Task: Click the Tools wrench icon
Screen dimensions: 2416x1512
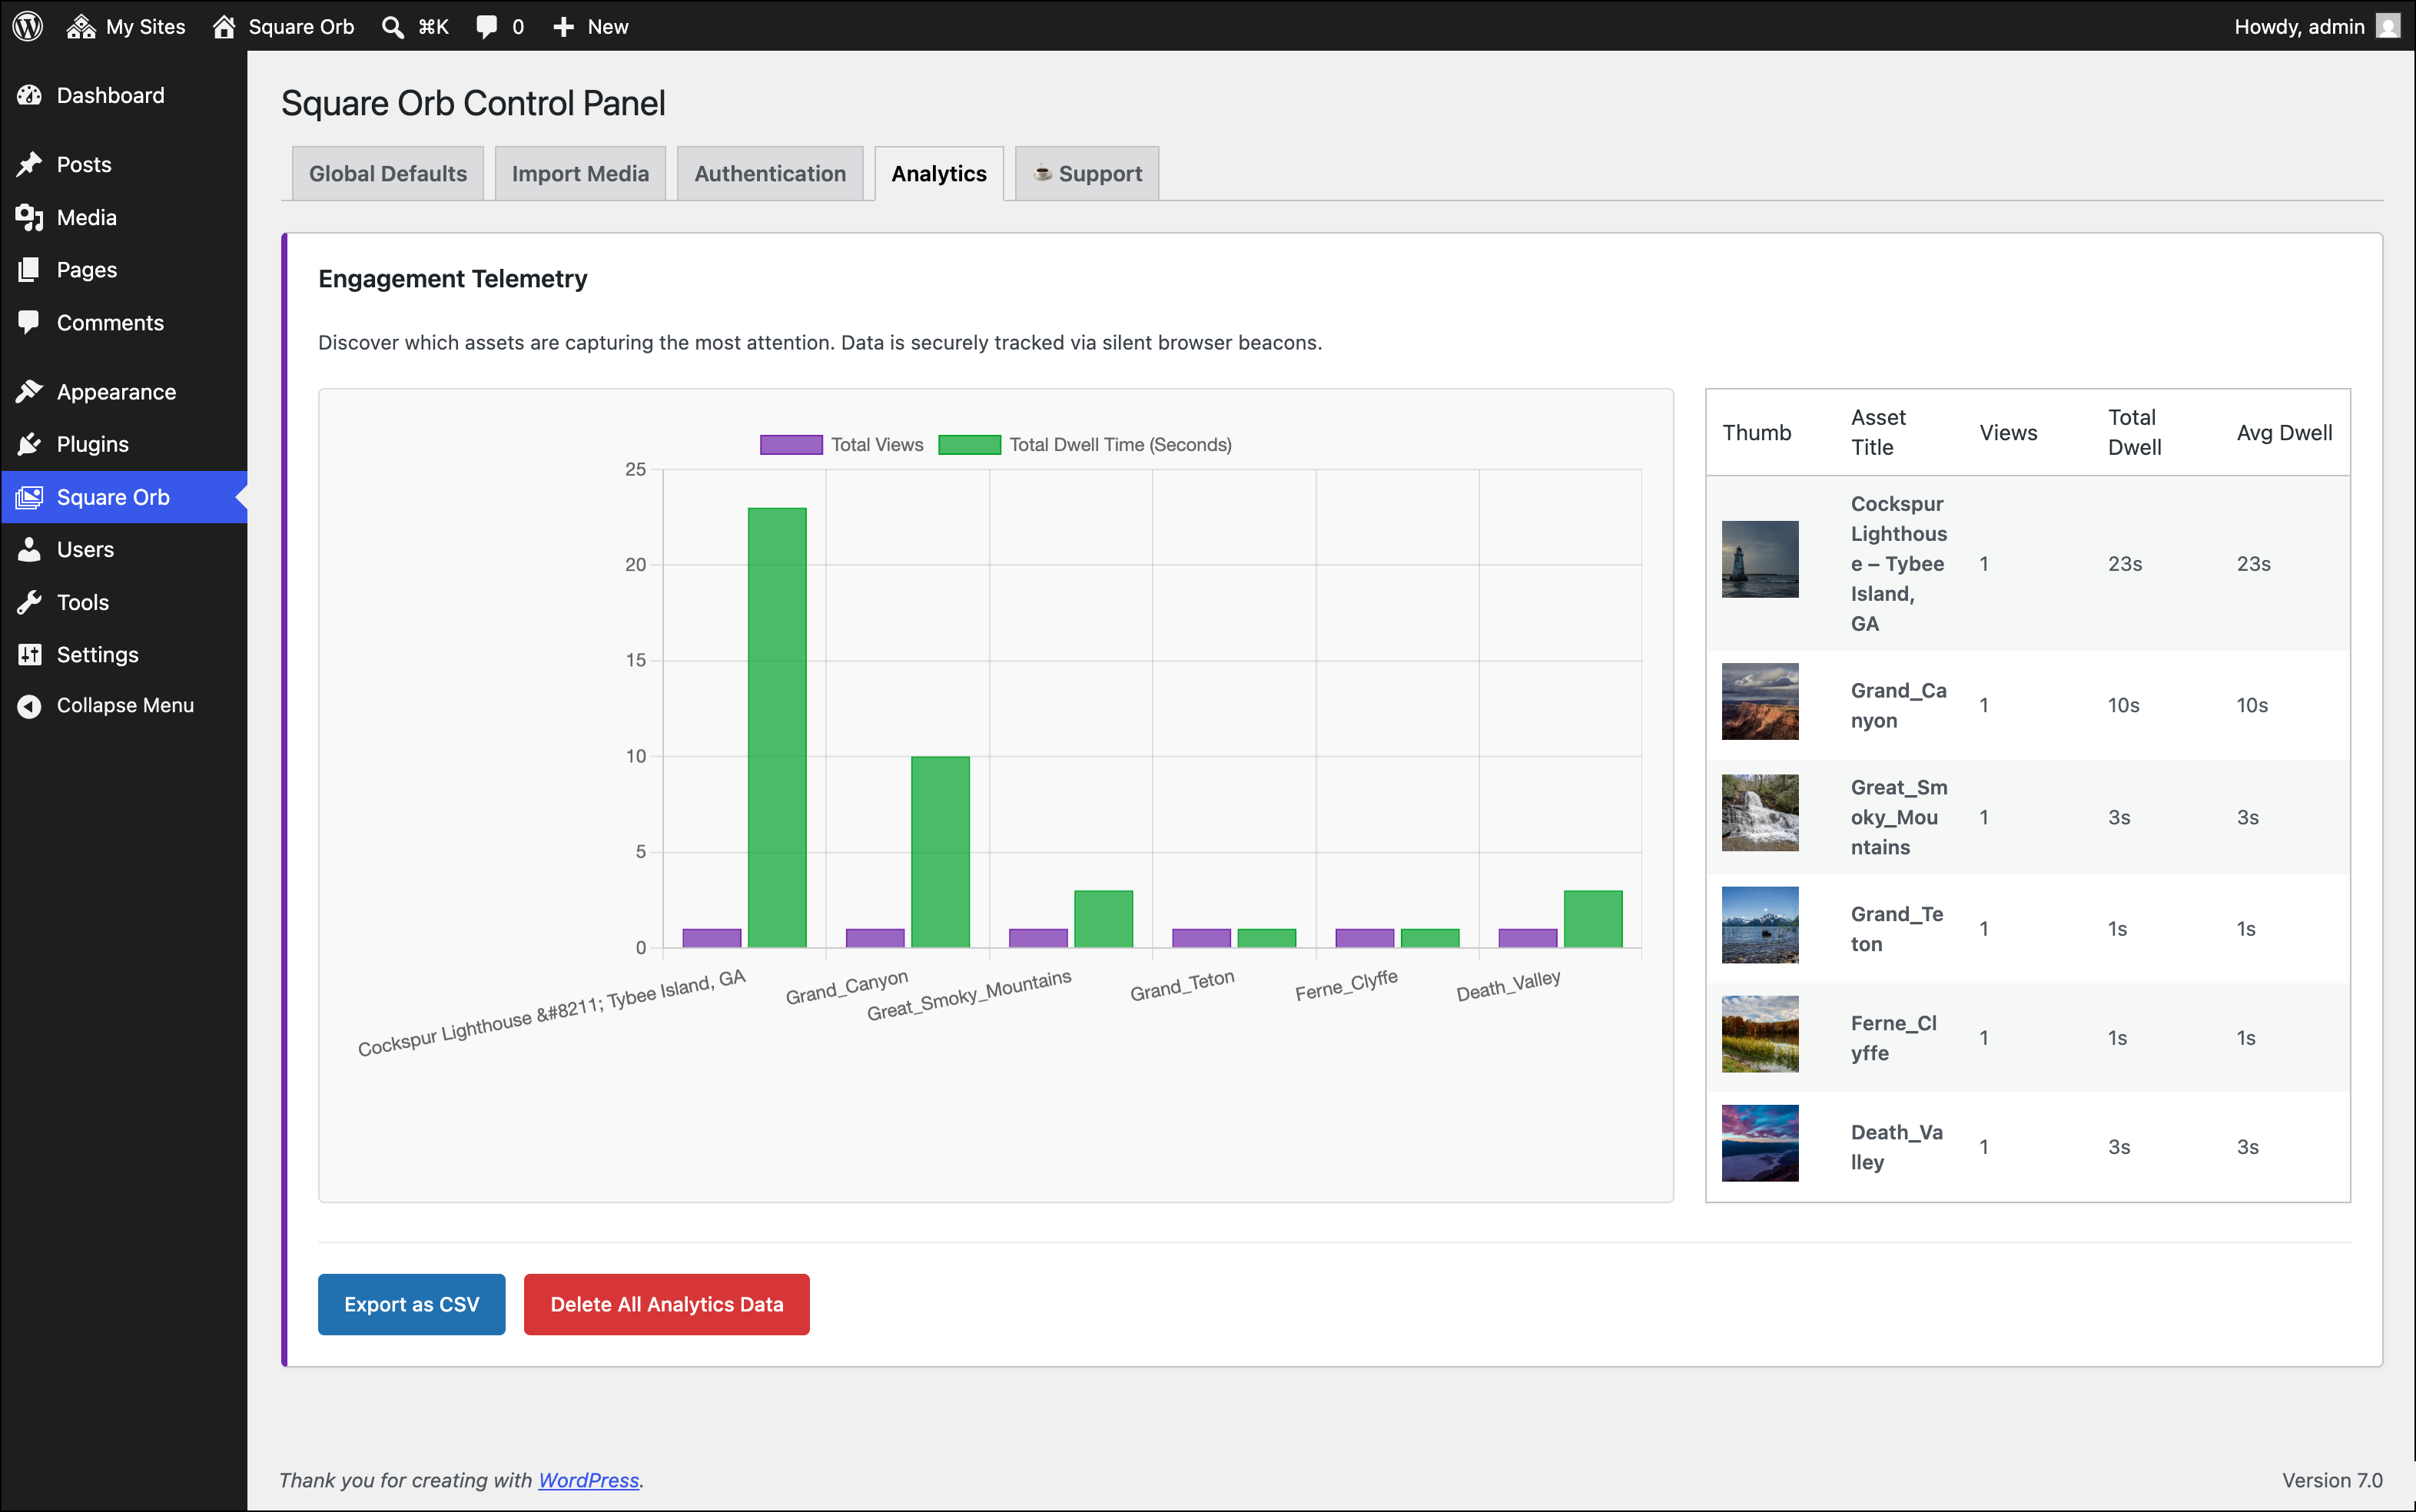Action: (30, 602)
